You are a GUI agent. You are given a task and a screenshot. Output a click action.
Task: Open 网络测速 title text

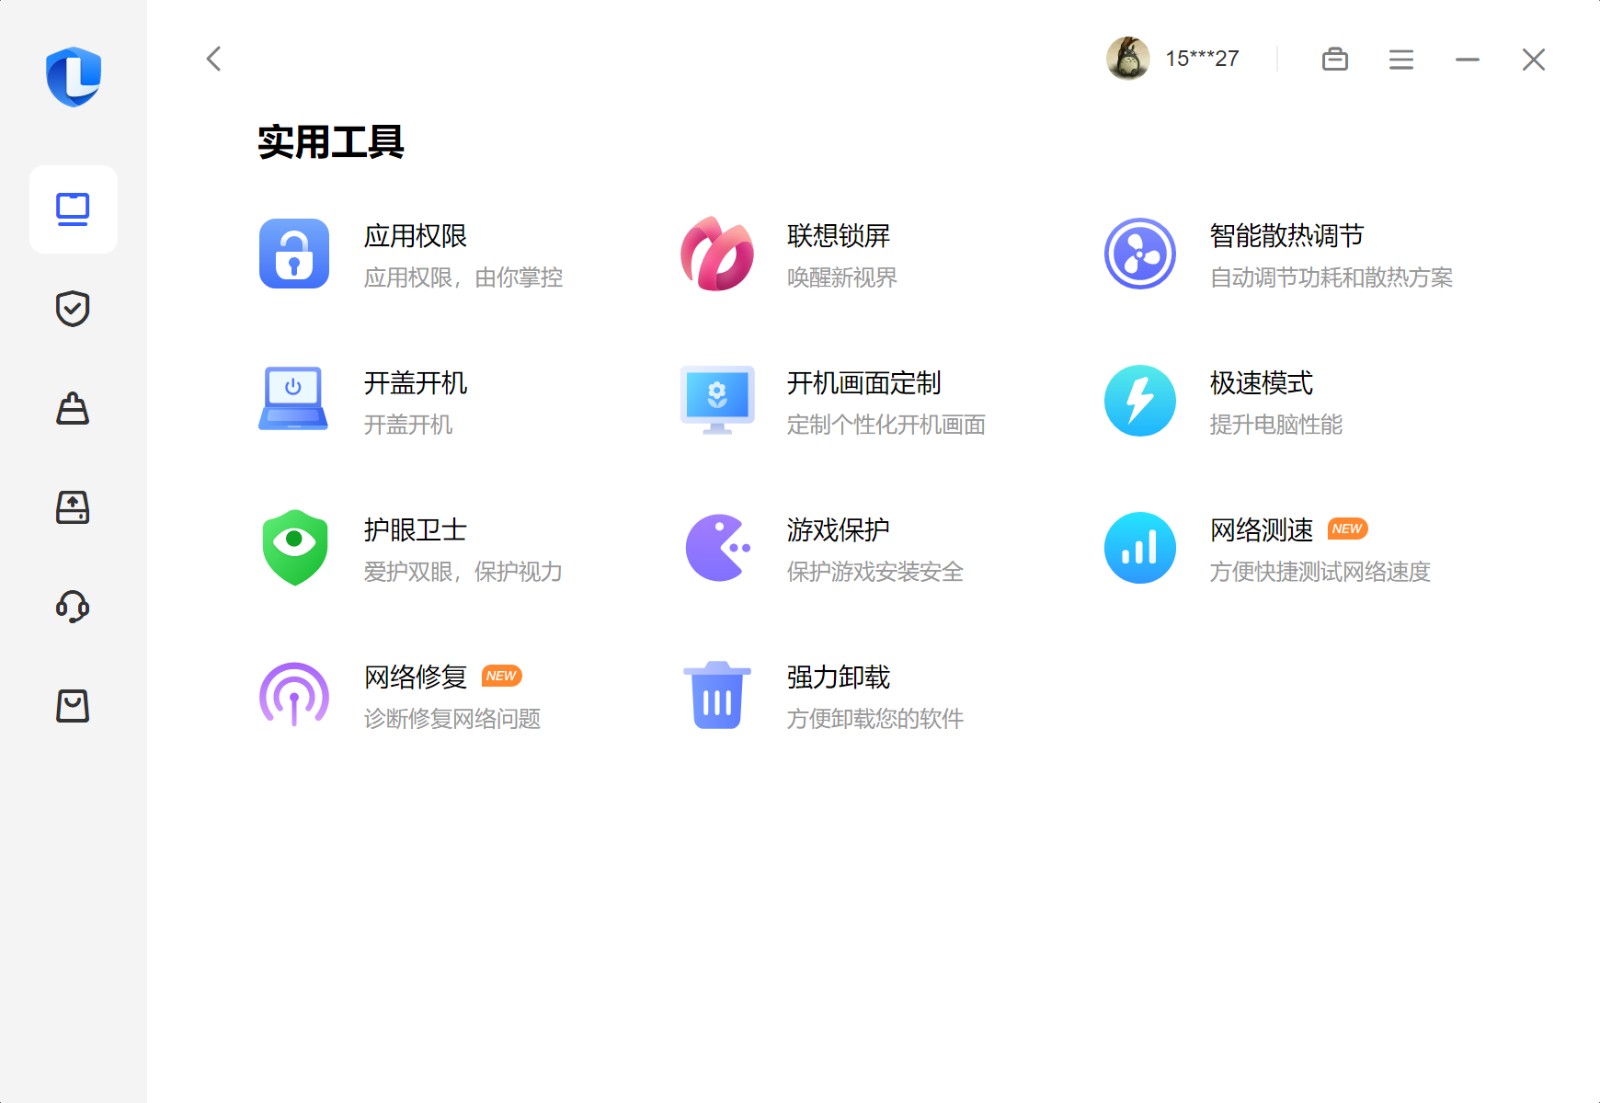point(1261,530)
